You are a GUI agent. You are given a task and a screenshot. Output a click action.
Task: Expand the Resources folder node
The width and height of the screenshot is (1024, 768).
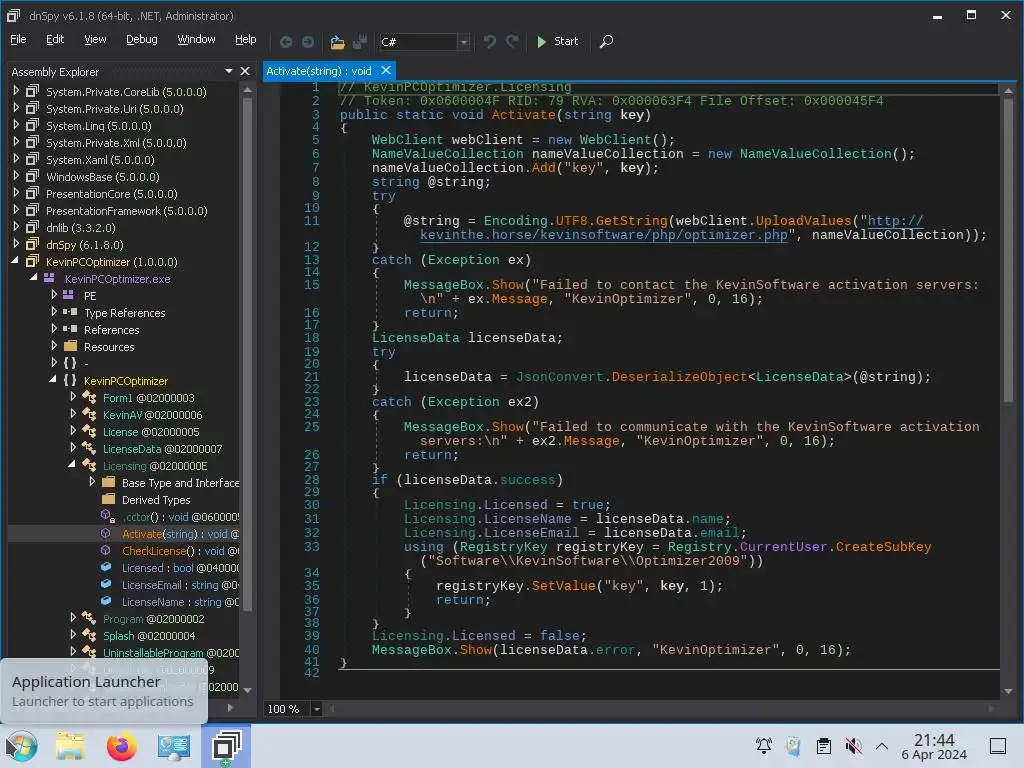point(54,345)
